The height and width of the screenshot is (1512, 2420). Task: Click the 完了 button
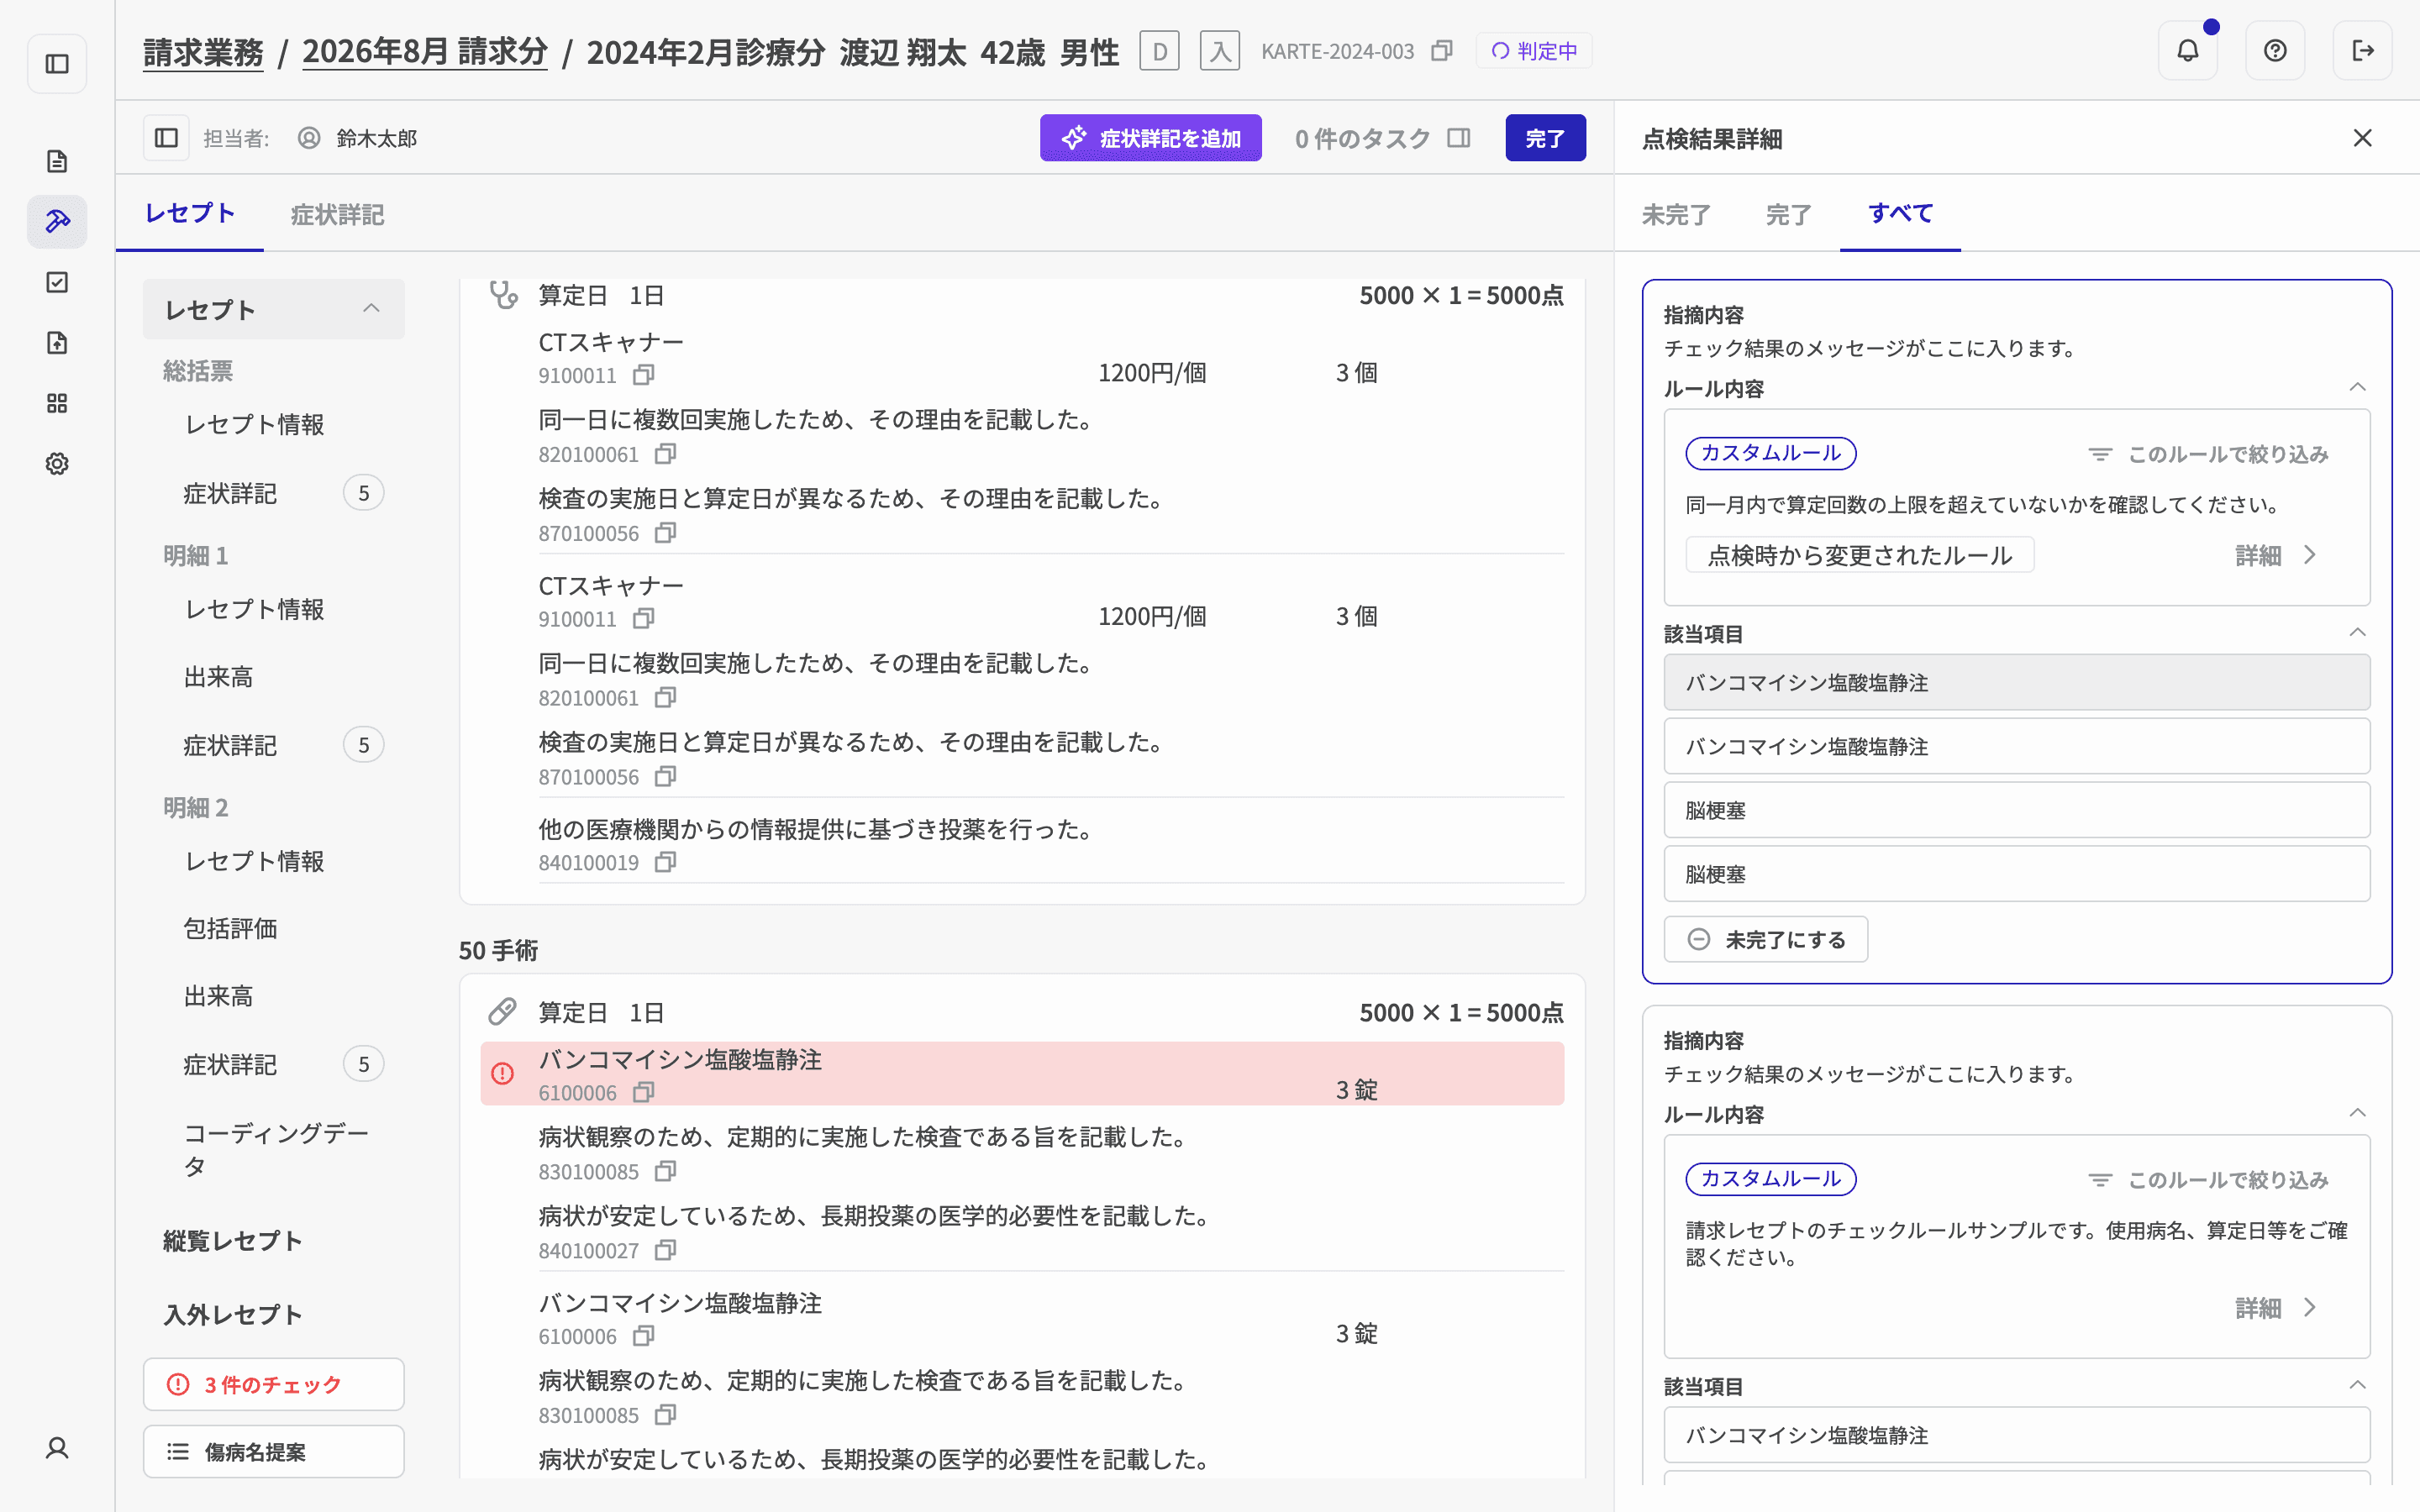(x=1545, y=138)
